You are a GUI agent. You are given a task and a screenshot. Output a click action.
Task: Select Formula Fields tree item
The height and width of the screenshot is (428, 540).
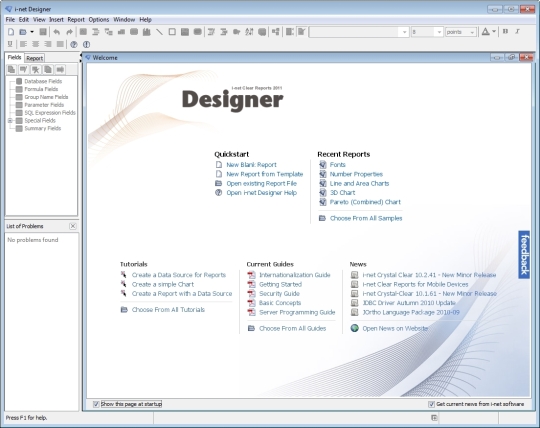41,89
